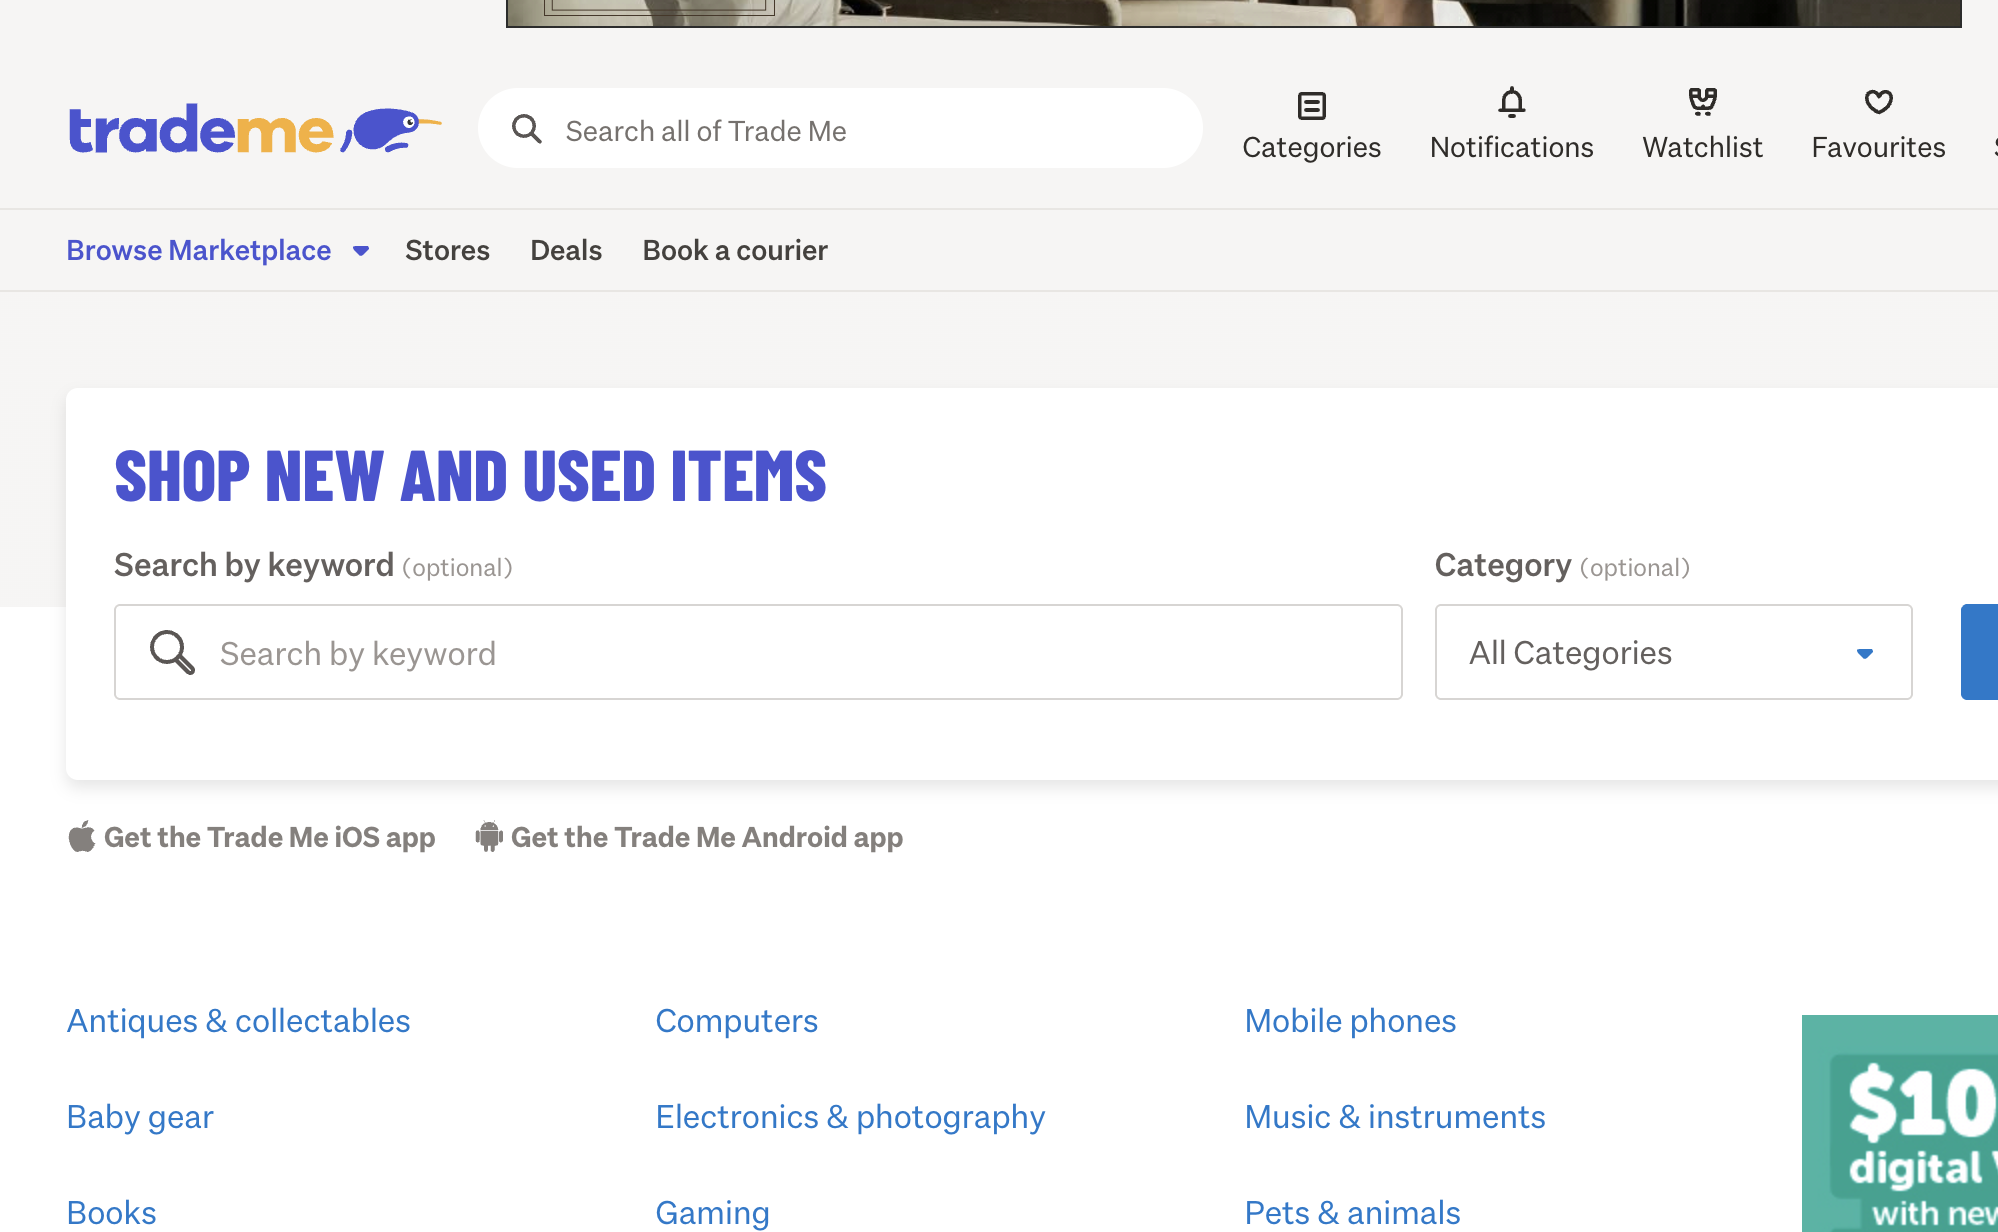The height and width of the screenshot is (1232, 1998).
Task: Click the Android robot icon
Action: pos(488,836)
